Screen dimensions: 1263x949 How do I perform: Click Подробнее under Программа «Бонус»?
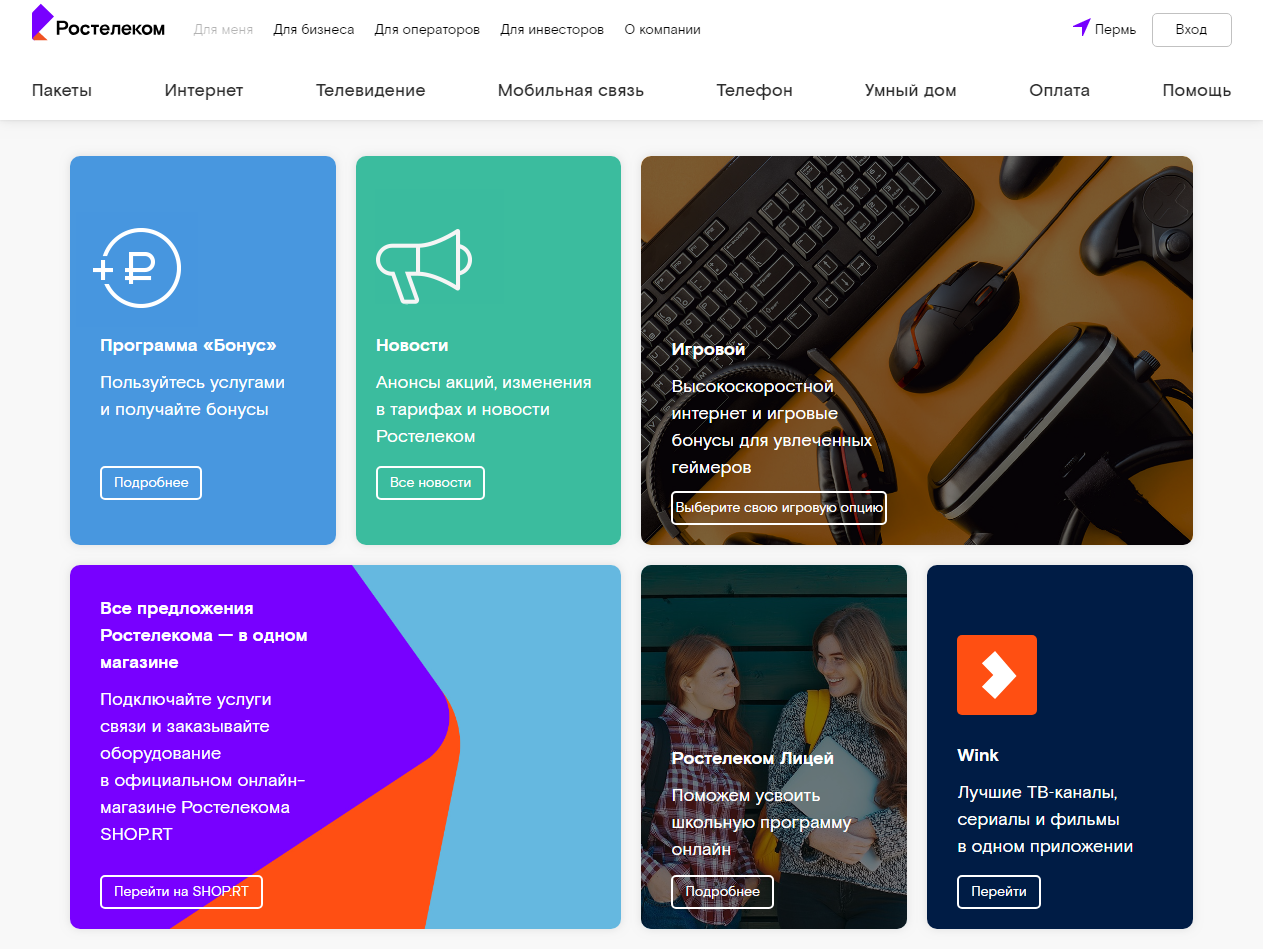pyautogui.click(x=151, y=482)
